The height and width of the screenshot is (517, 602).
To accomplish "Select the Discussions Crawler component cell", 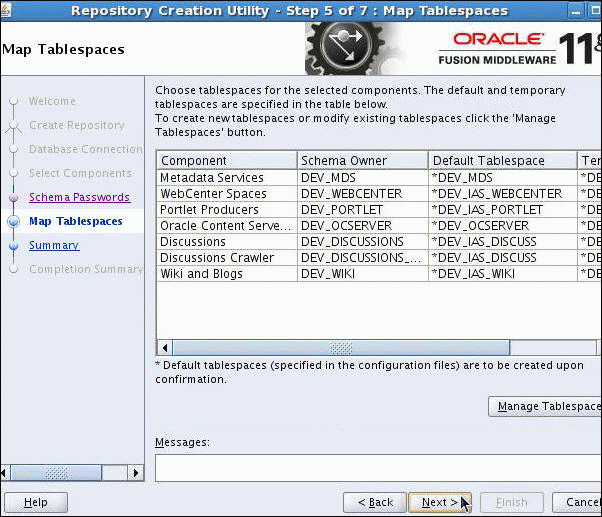I will tap(227, 258).
